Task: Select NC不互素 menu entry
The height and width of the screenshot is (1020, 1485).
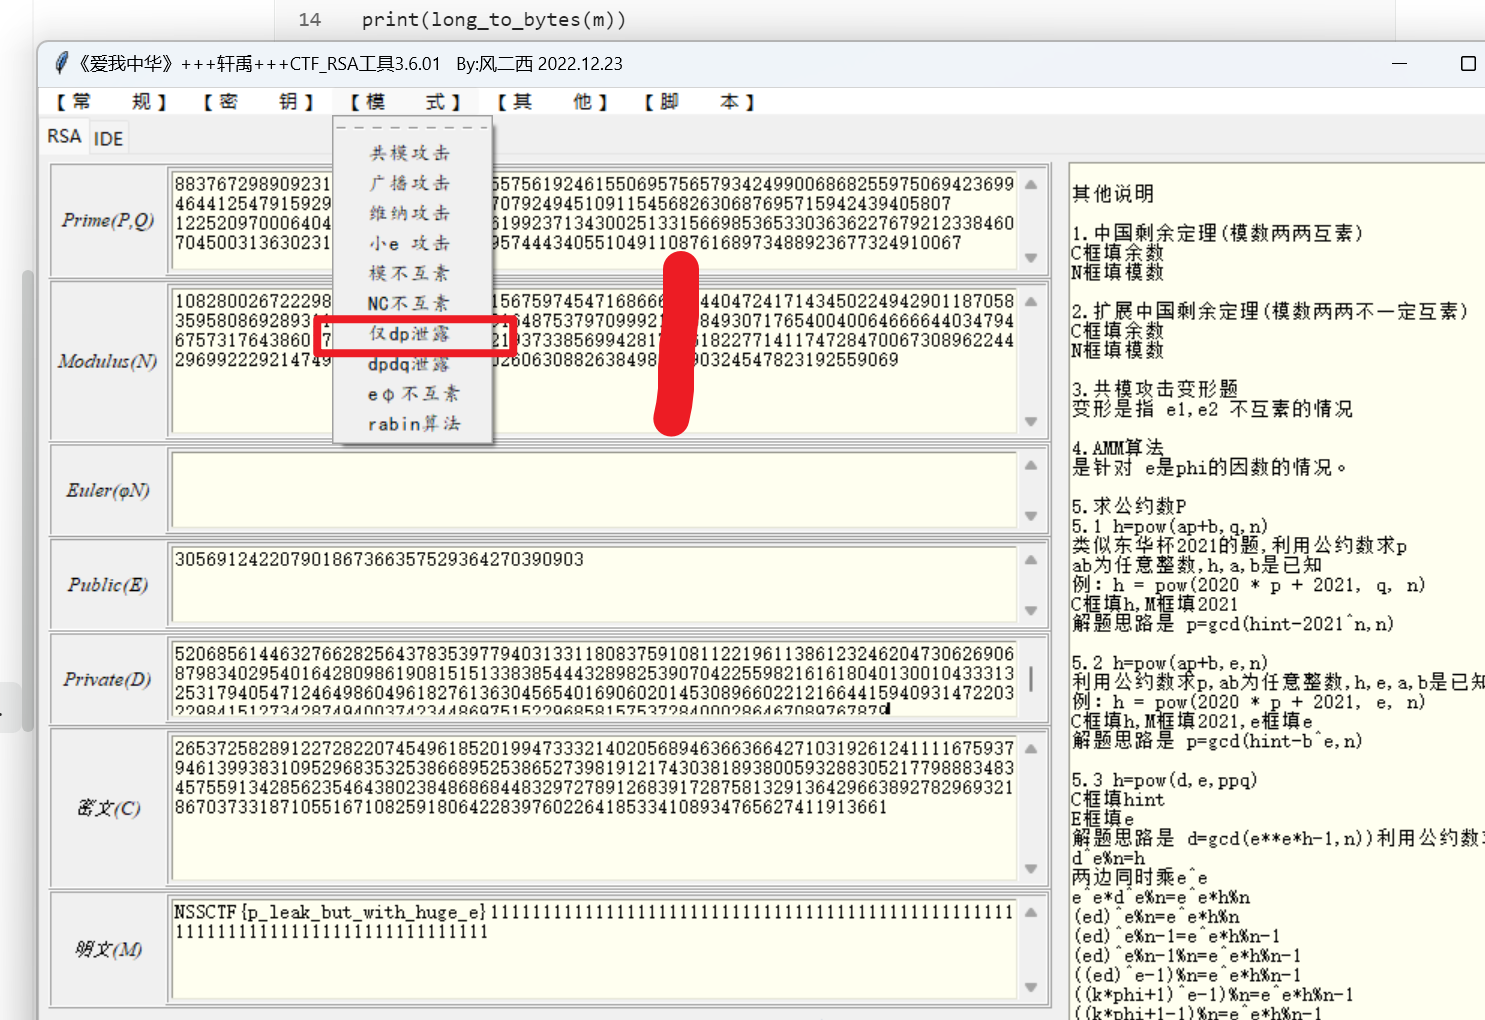Action: (410, 303)
